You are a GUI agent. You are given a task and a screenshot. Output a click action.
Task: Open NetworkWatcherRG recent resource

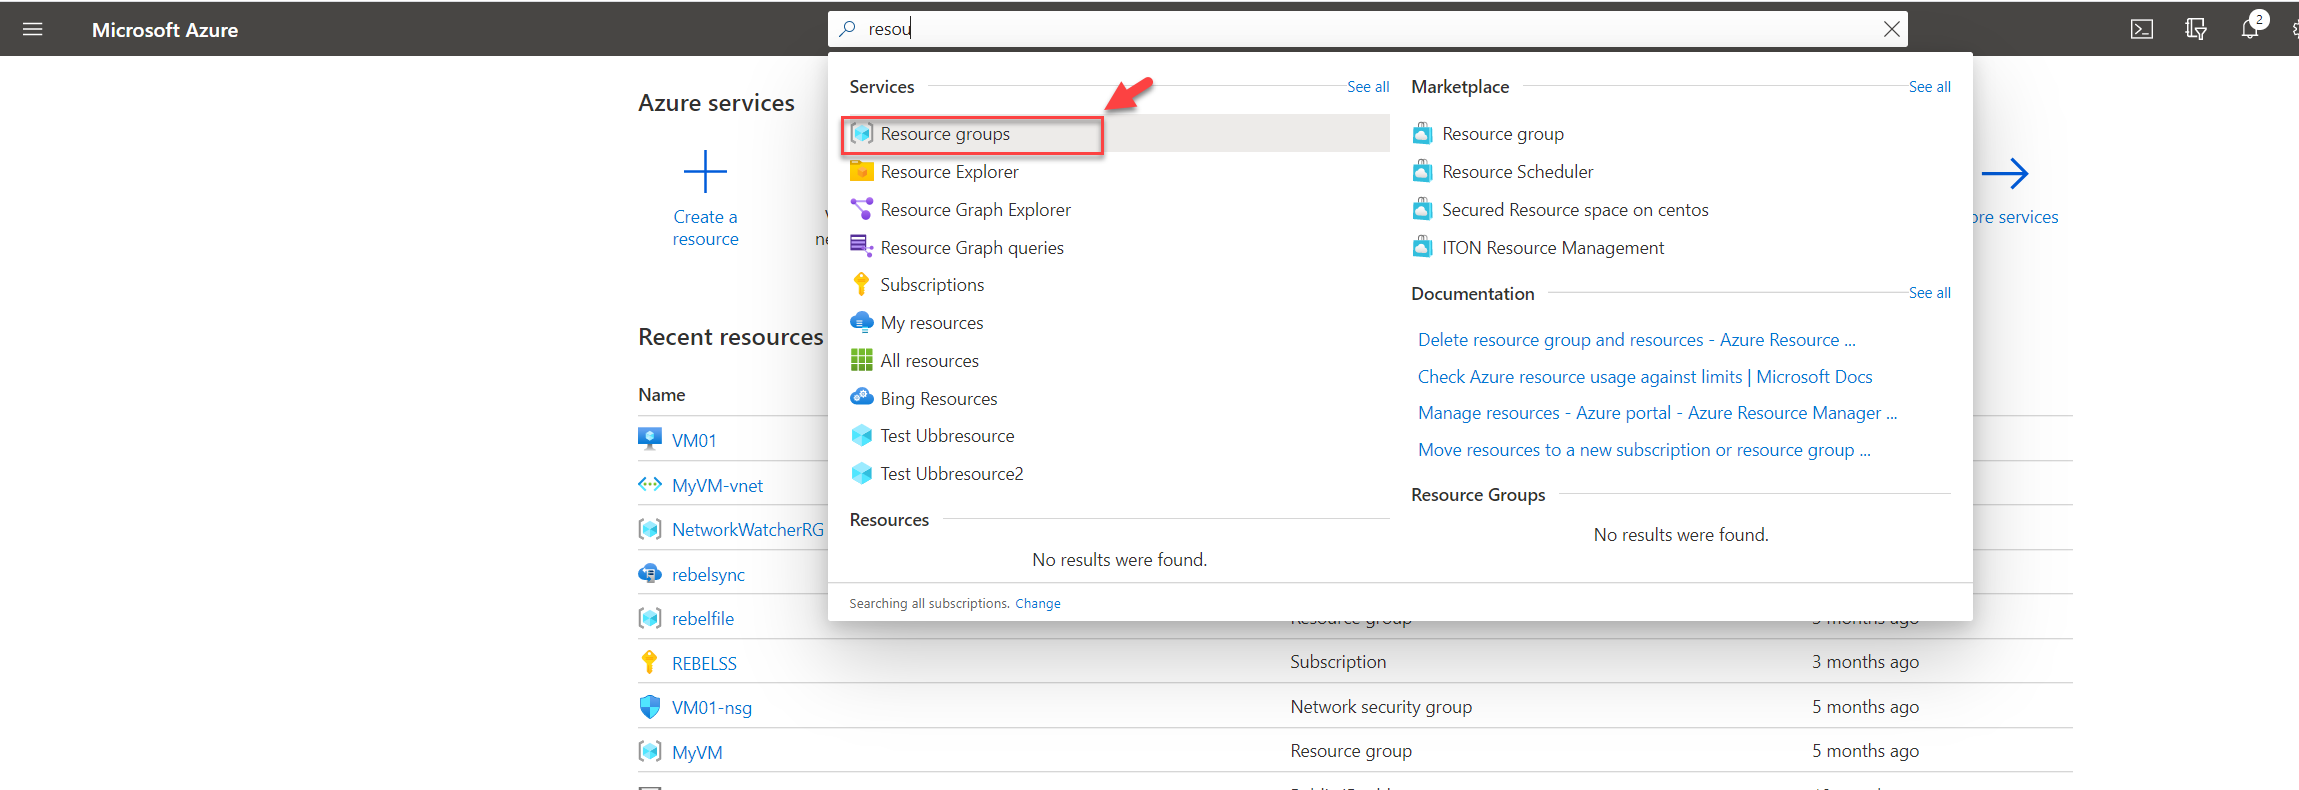[x=748, y=530]
